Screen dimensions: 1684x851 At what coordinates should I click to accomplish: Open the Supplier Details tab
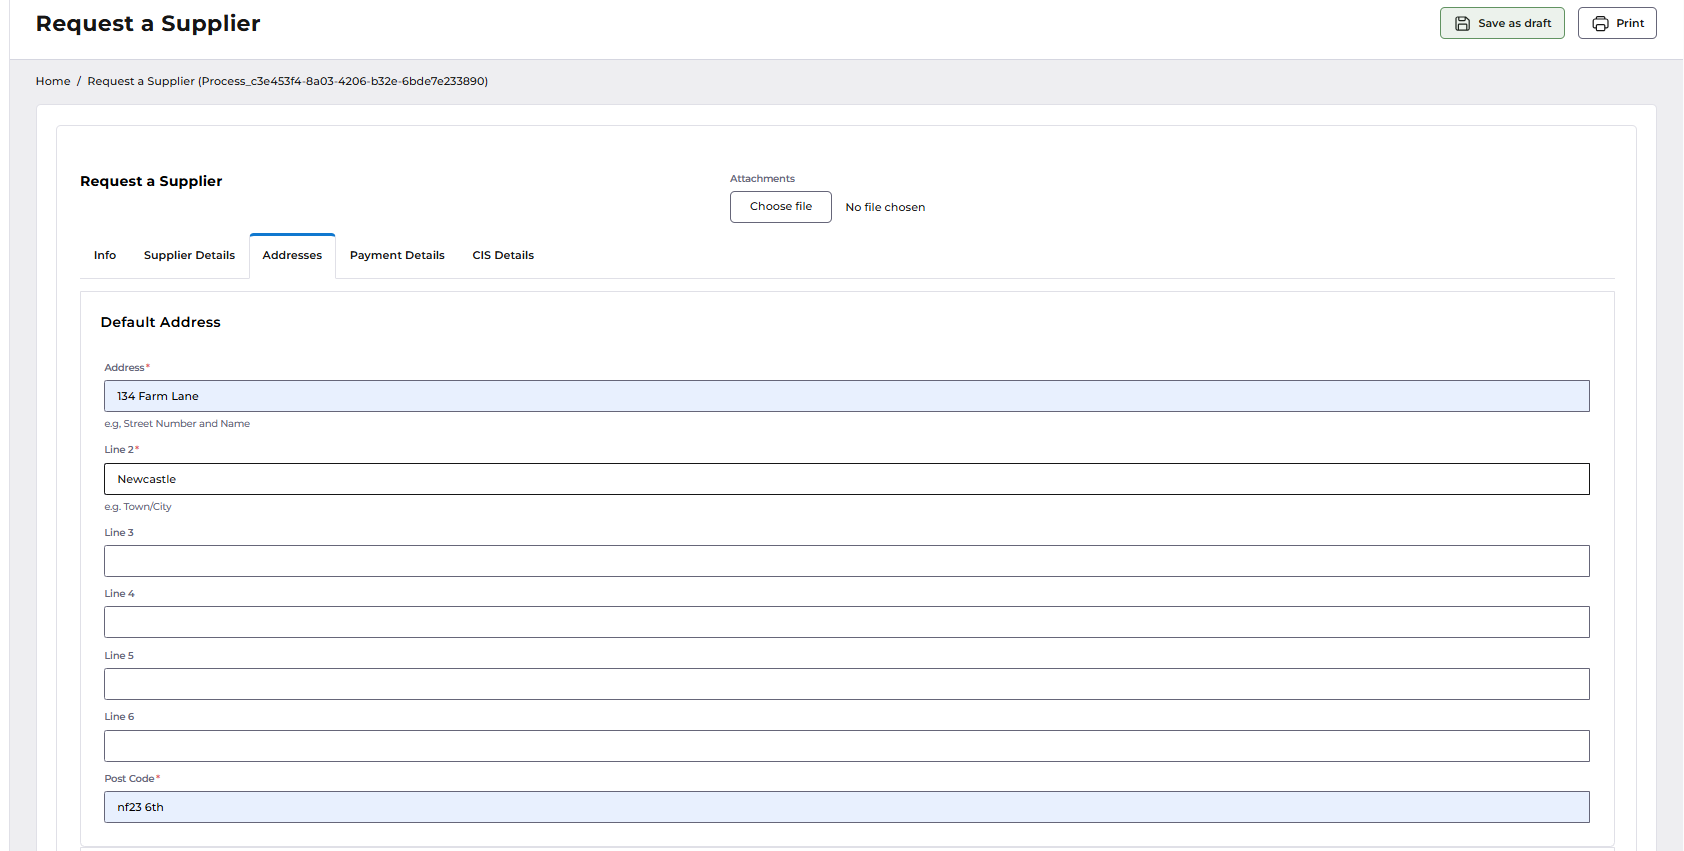(189, 255)
